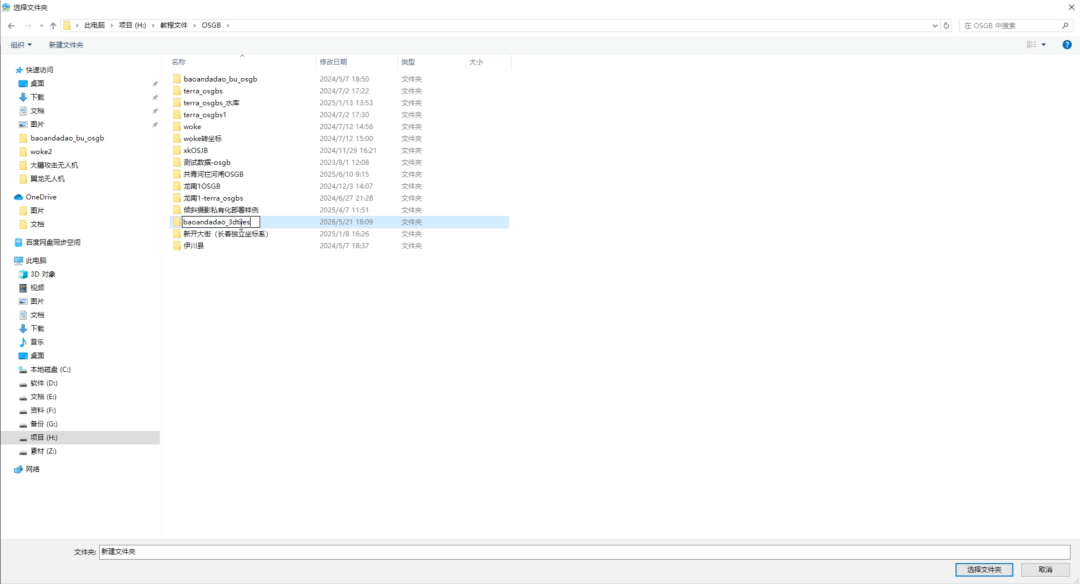The width and height of the screenshot is (1080, 584).
Task: Select drive 本地磁盘 (C:)
Action: [50, 369]
